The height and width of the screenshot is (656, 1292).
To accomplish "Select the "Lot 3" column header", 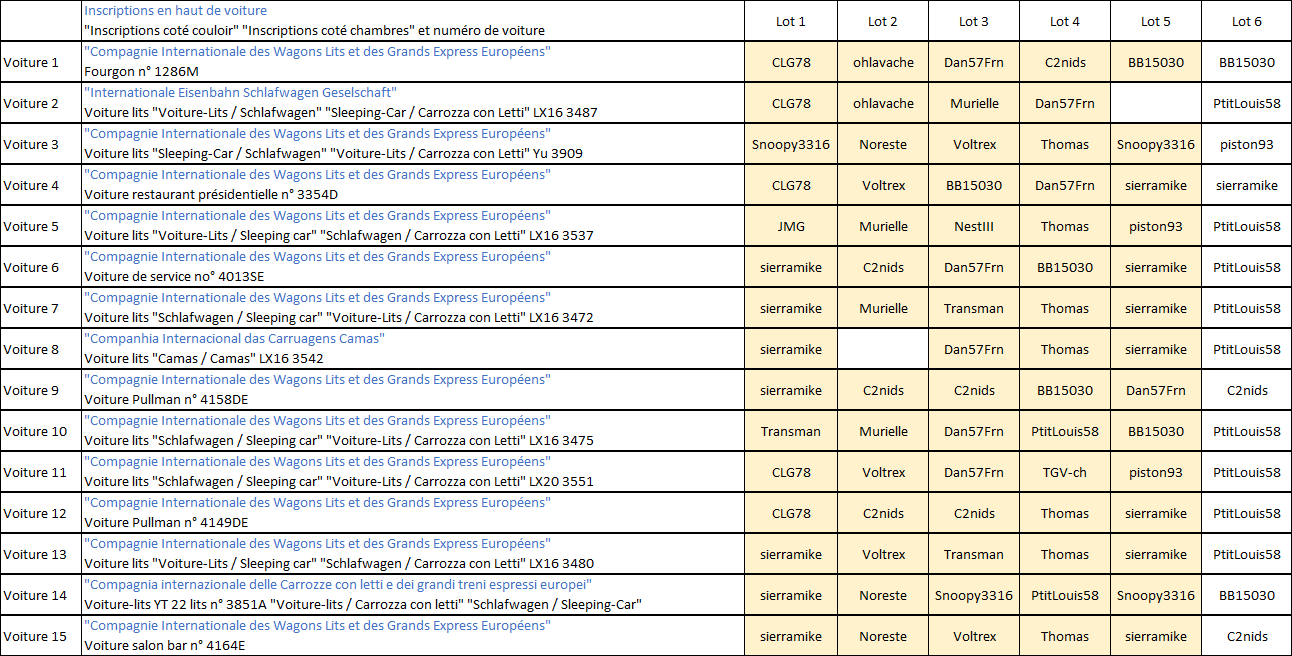I will pyautogui.click(x=974, y=21).
